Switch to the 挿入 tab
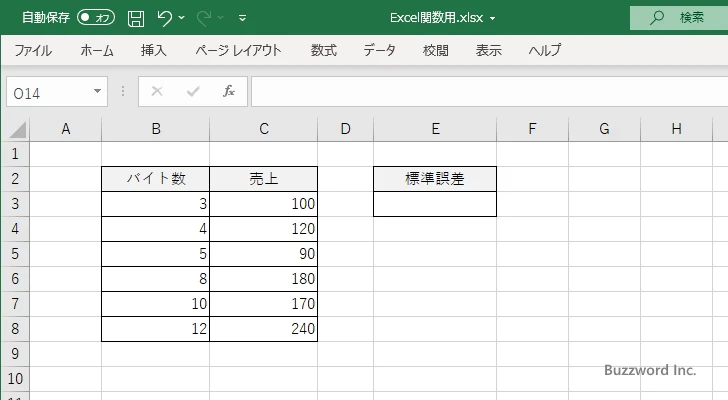The image size is (728, 400). point(154,50)
